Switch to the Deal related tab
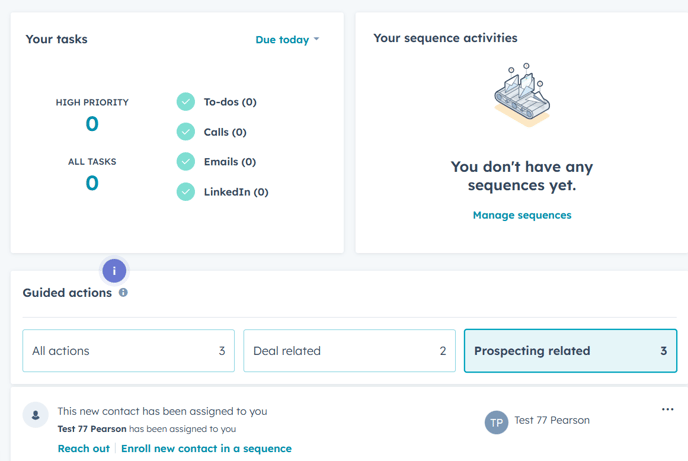 (349, 351)
